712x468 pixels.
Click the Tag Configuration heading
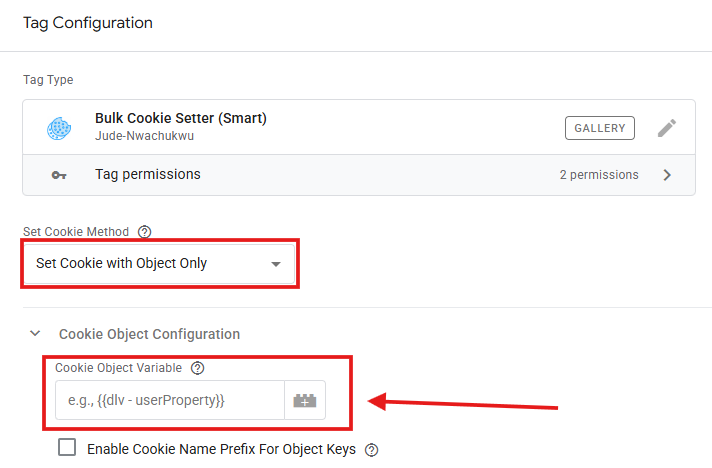[88, 22]
